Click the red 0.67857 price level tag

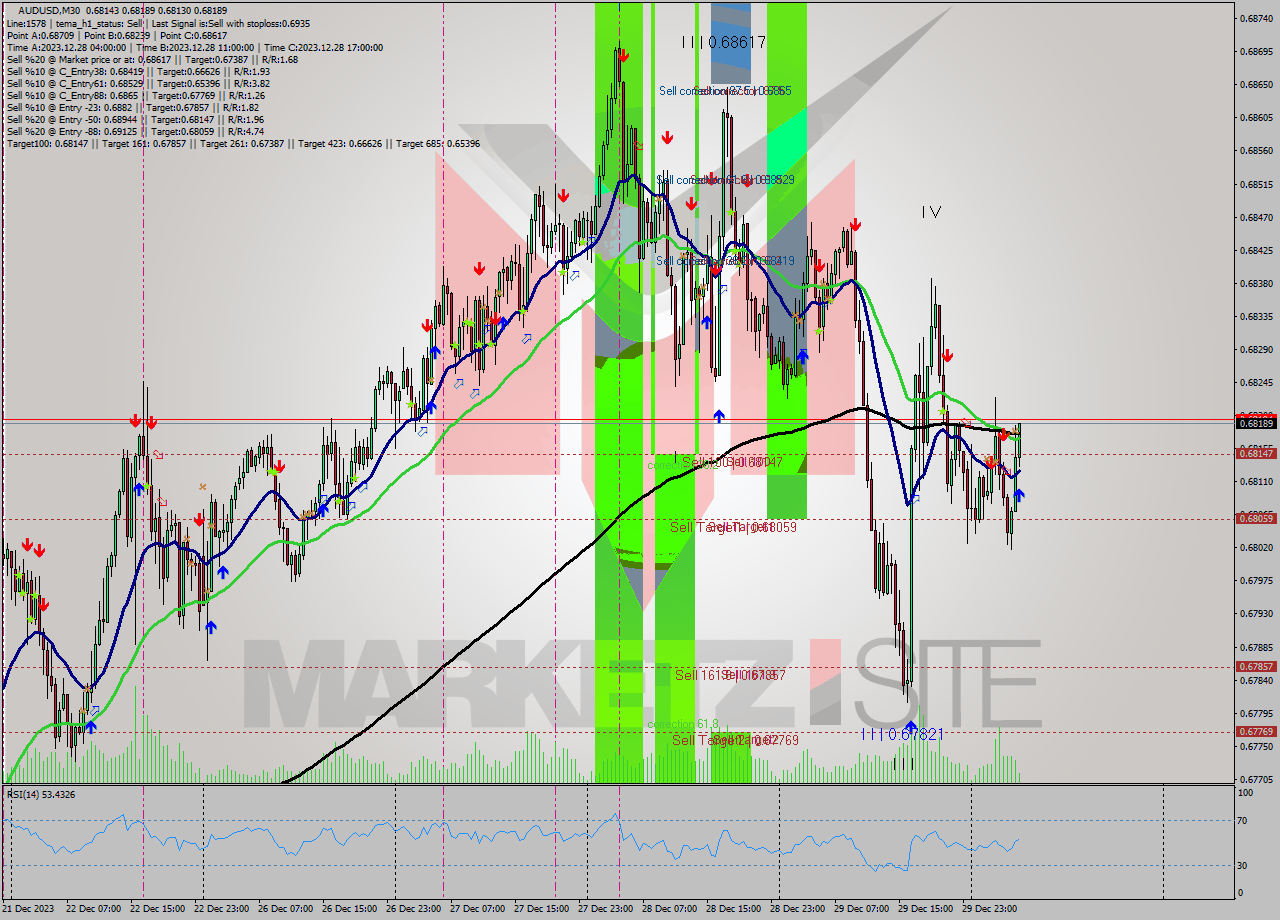pyautogui.click(x=1256, y=667)
